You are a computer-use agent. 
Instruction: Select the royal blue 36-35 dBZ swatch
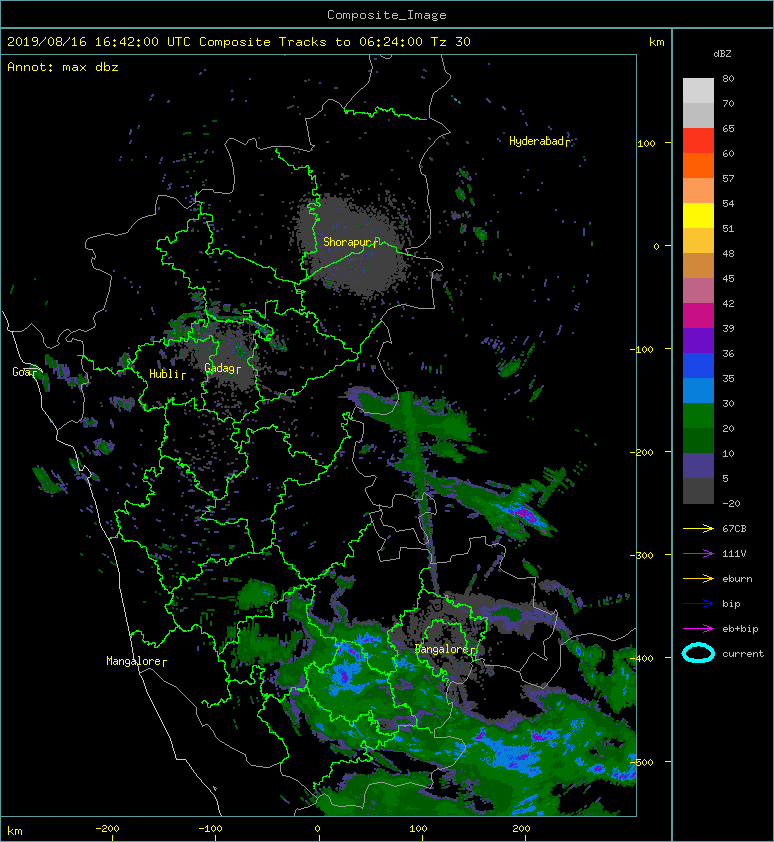[698, 366]
